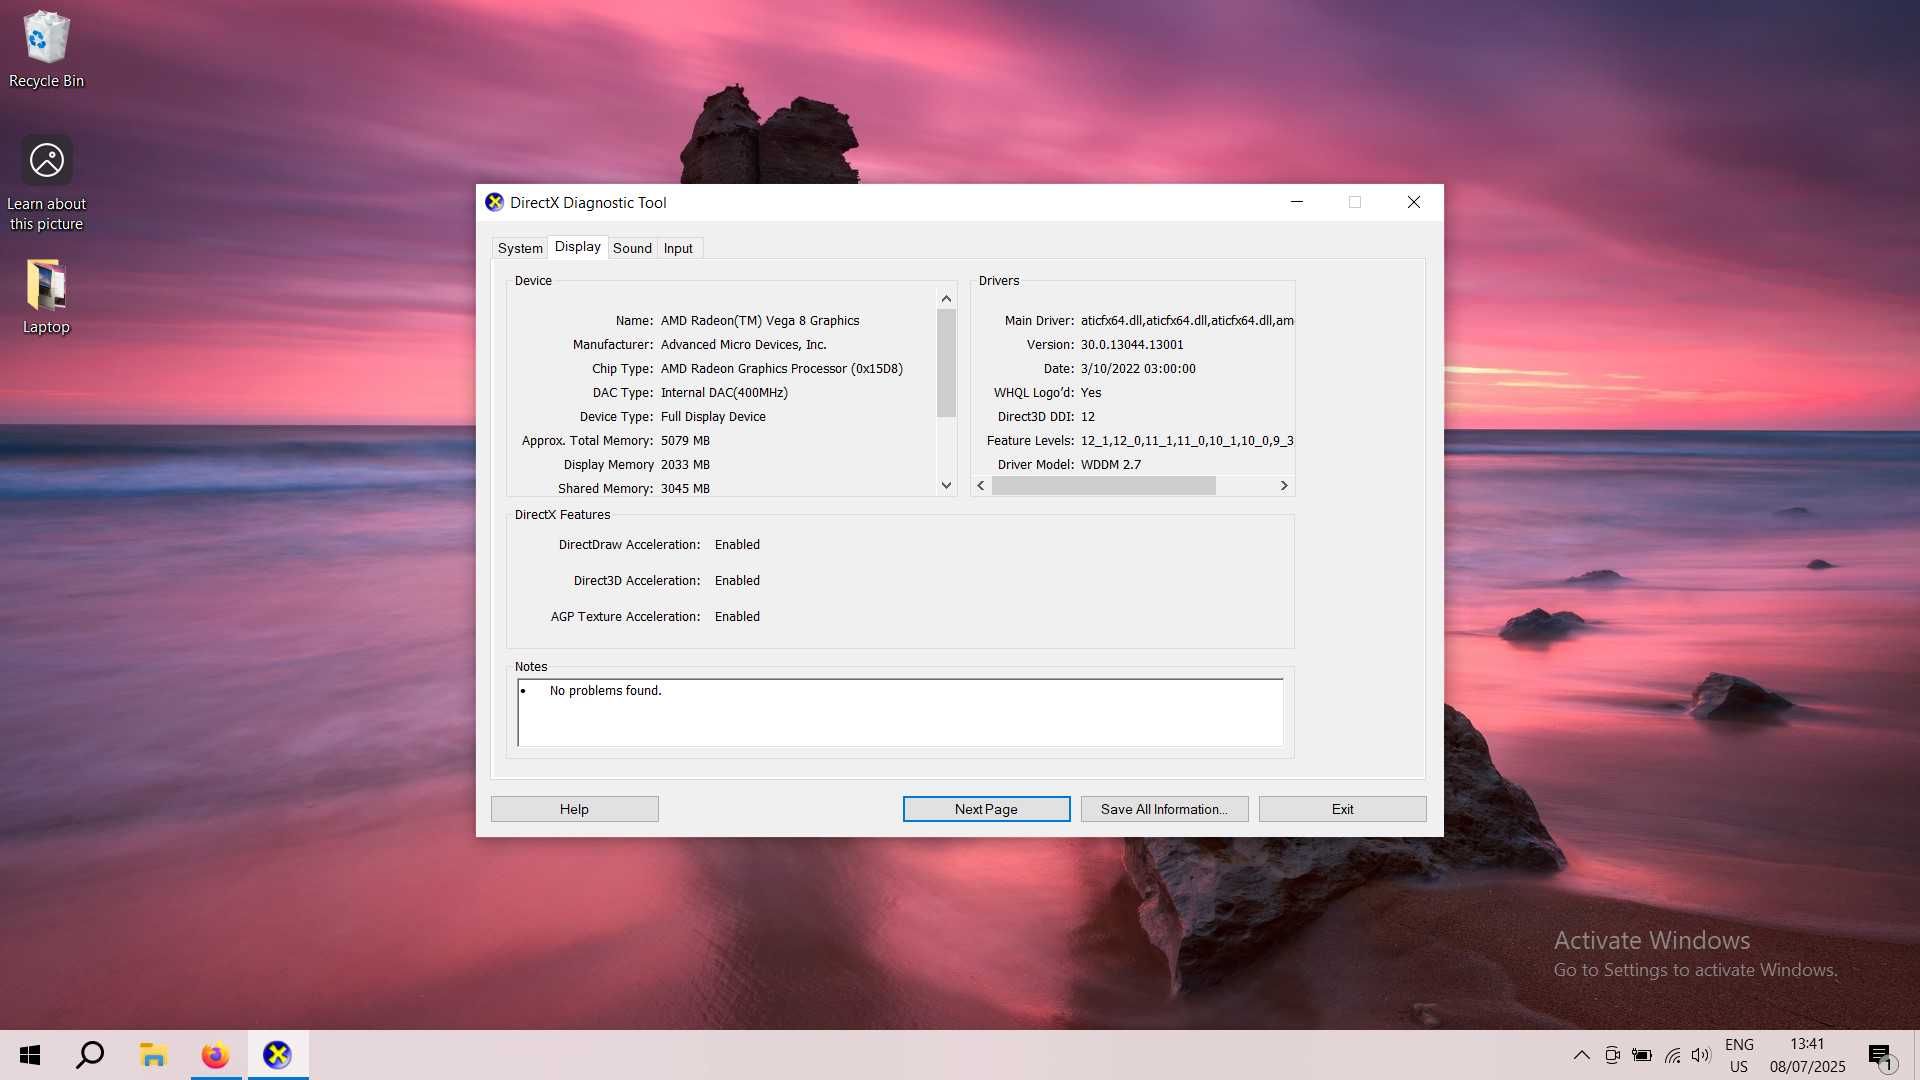Click 'AMD Radeon(TM) Vega 8 Graphics' name value
This screenshot has width=1920, height=1080.
[x=760, y=321]
